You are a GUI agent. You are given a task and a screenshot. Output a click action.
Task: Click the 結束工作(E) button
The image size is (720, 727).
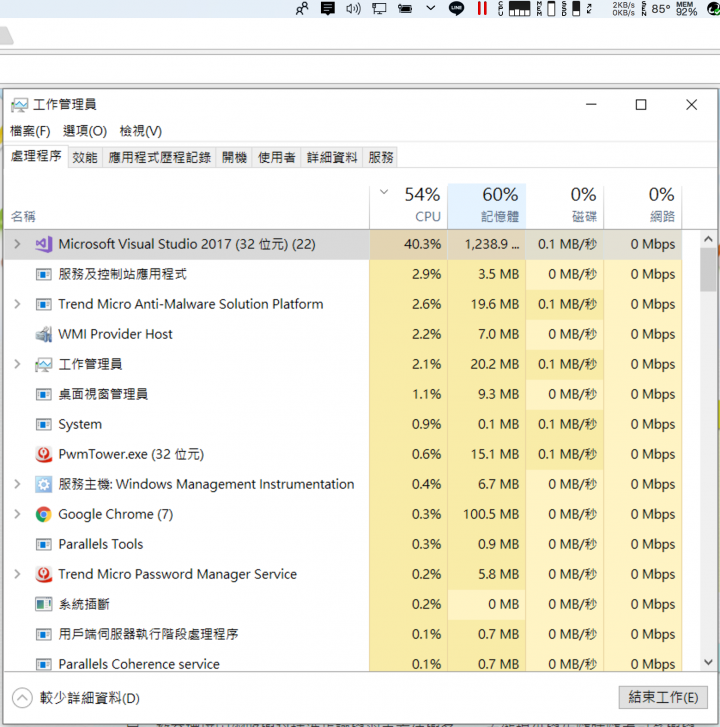pyautogui.click(x=663, y=697)
